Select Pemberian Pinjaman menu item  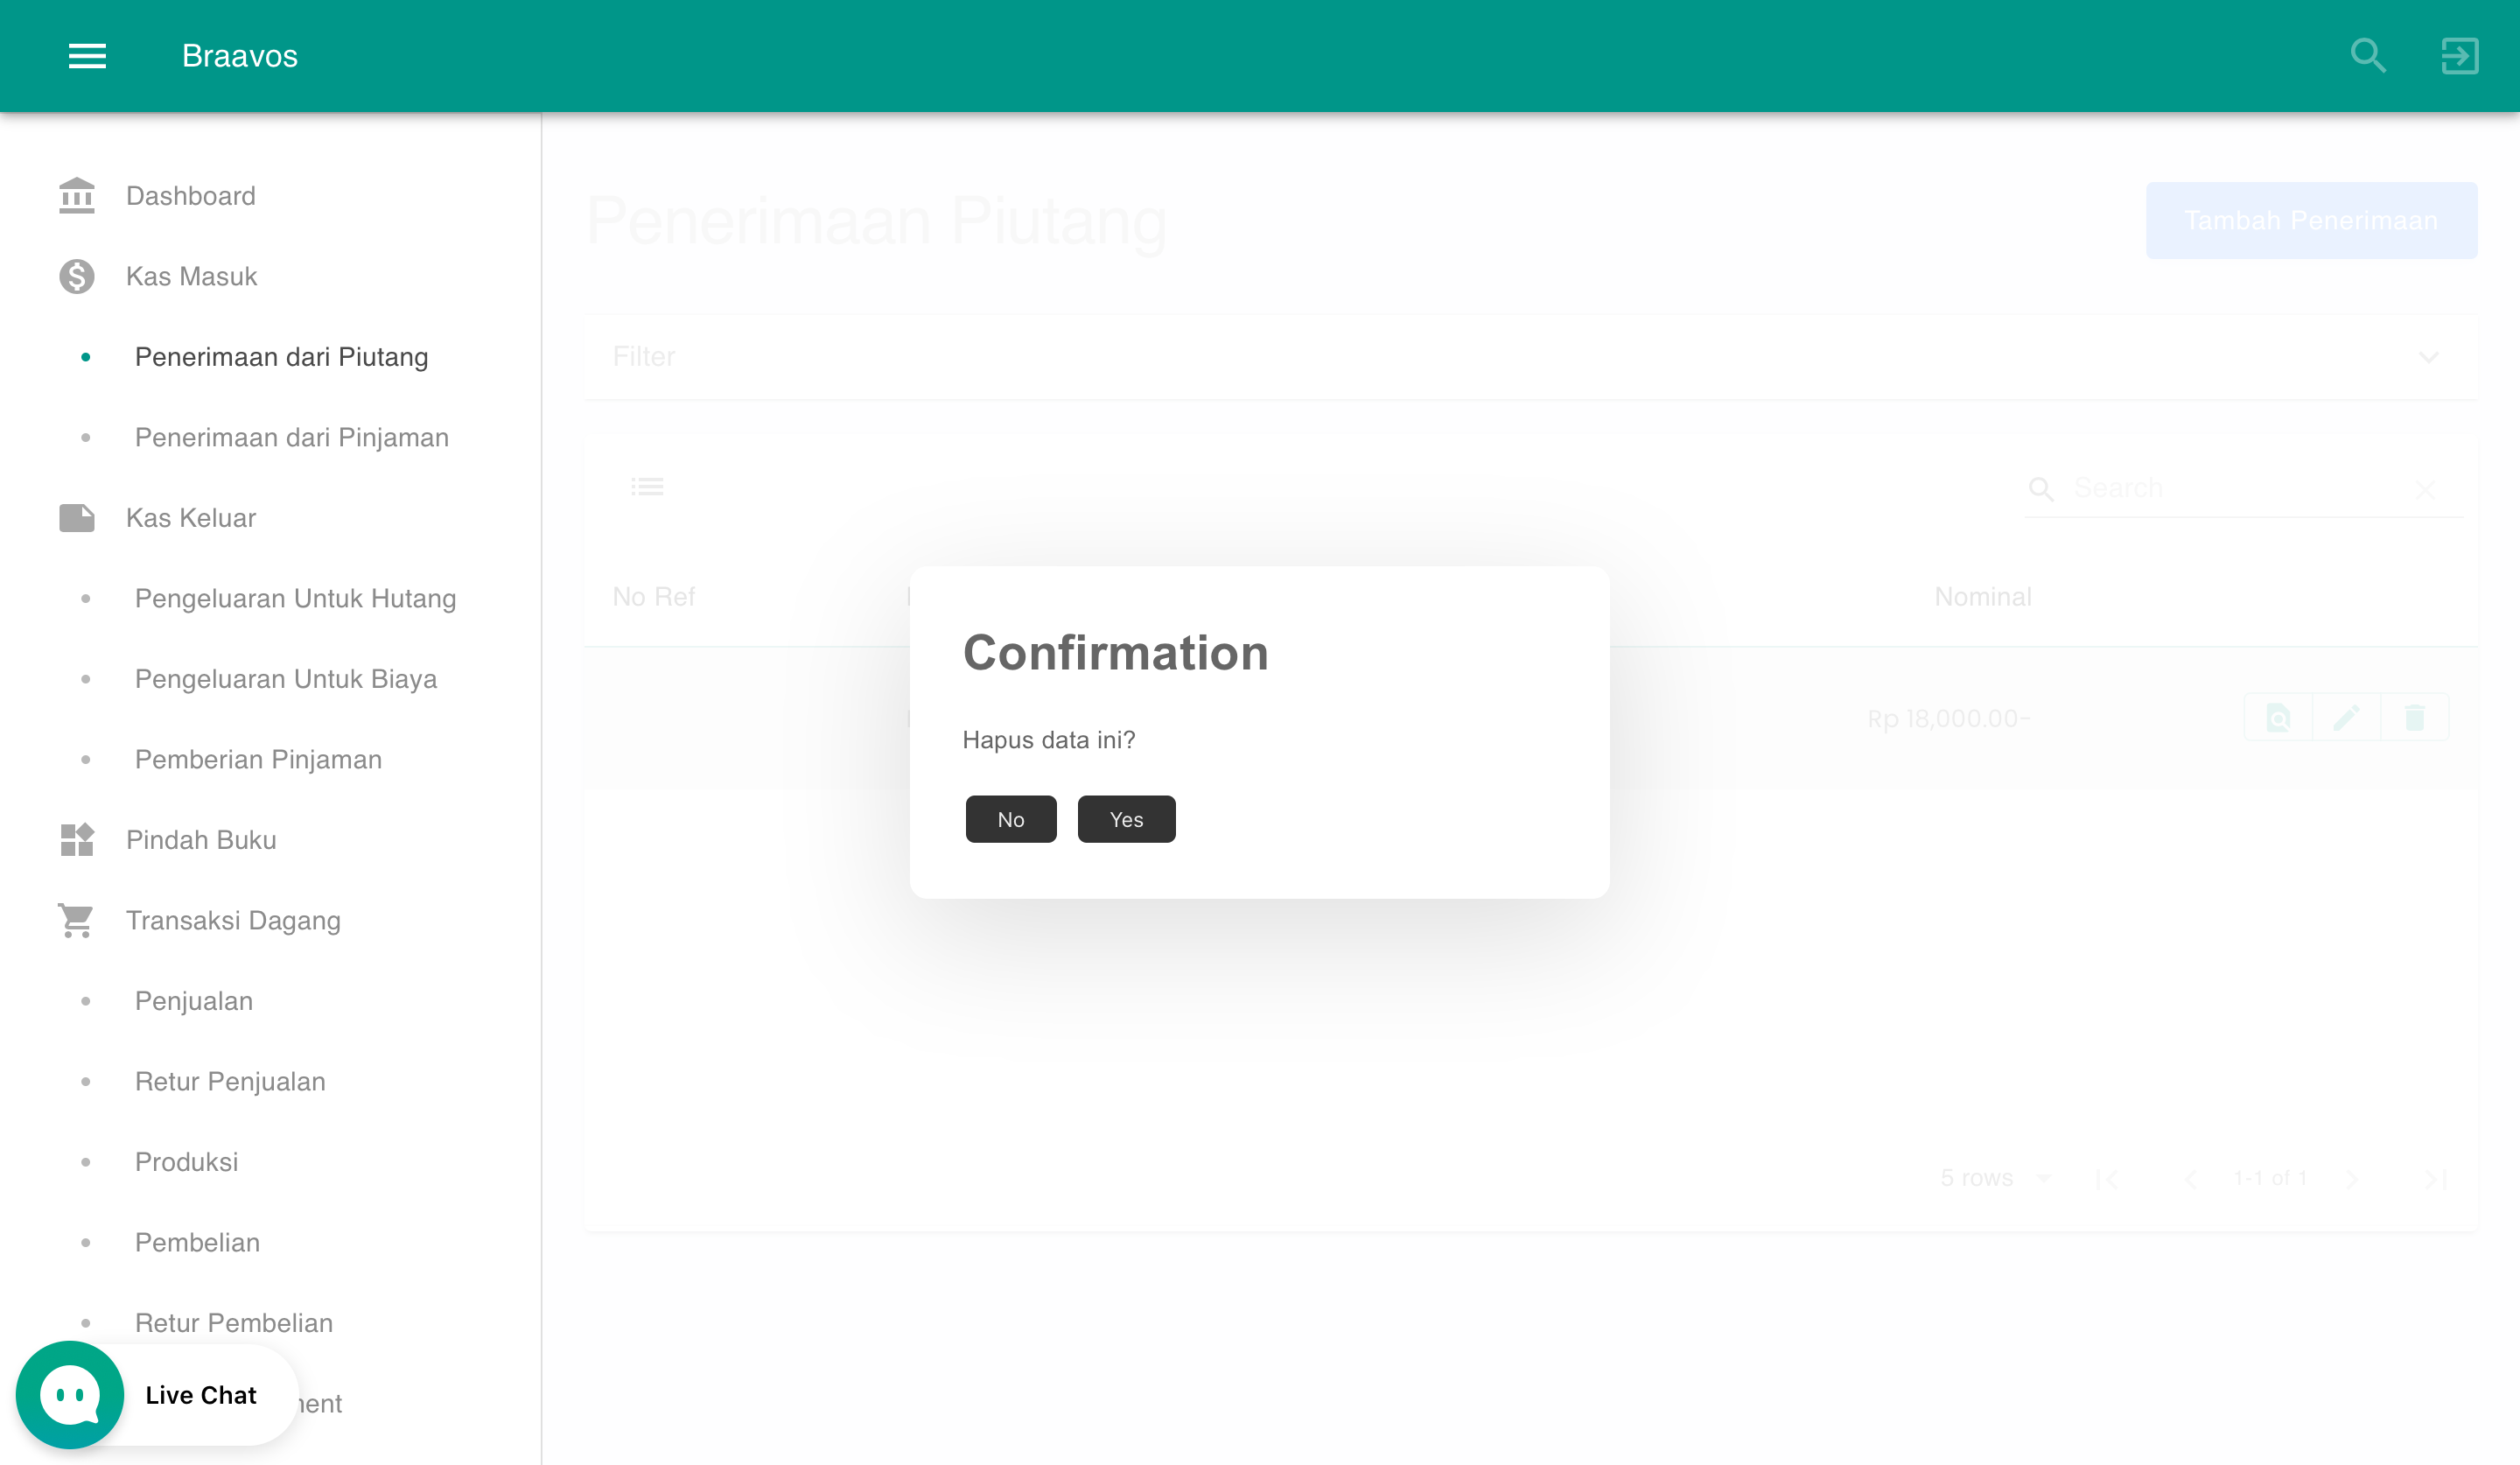259,759
